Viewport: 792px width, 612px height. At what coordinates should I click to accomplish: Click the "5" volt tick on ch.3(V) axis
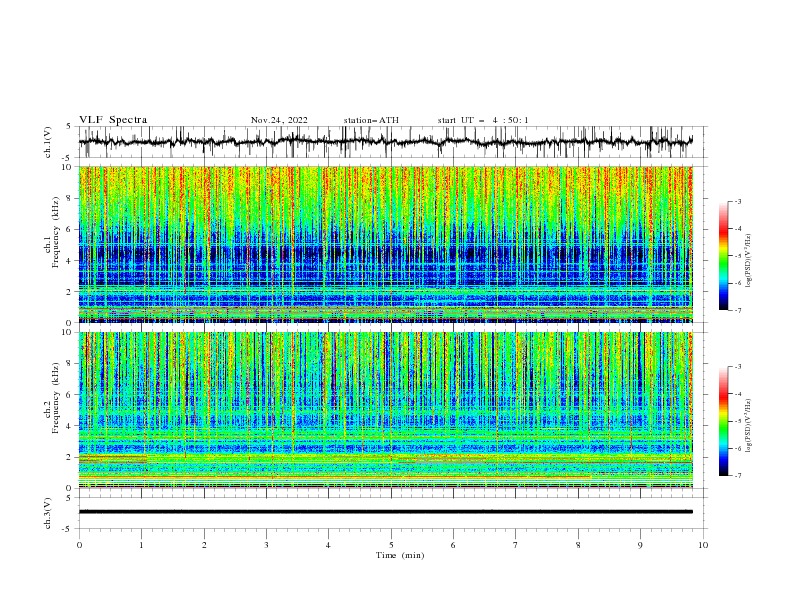tap(69, 497)
